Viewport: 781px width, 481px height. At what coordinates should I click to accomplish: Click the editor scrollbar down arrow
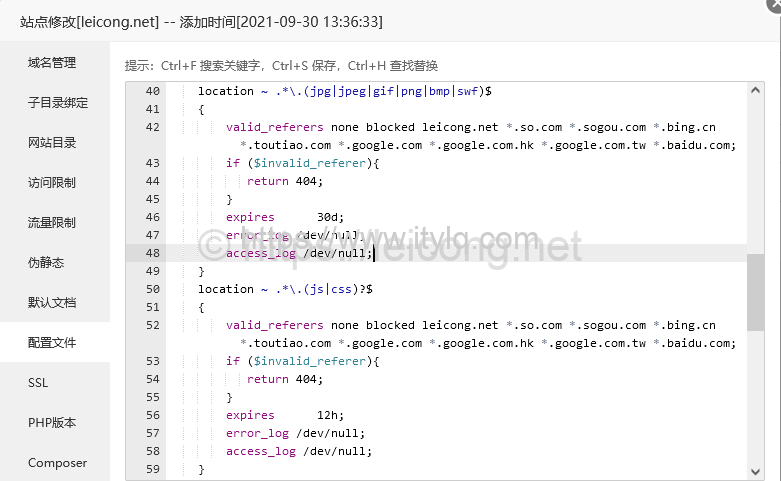point(755,470)
